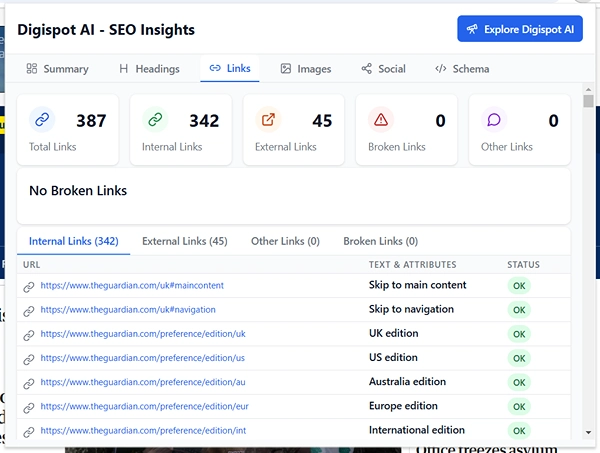
Task: Go to the Social tab
Action: (383, 69)
